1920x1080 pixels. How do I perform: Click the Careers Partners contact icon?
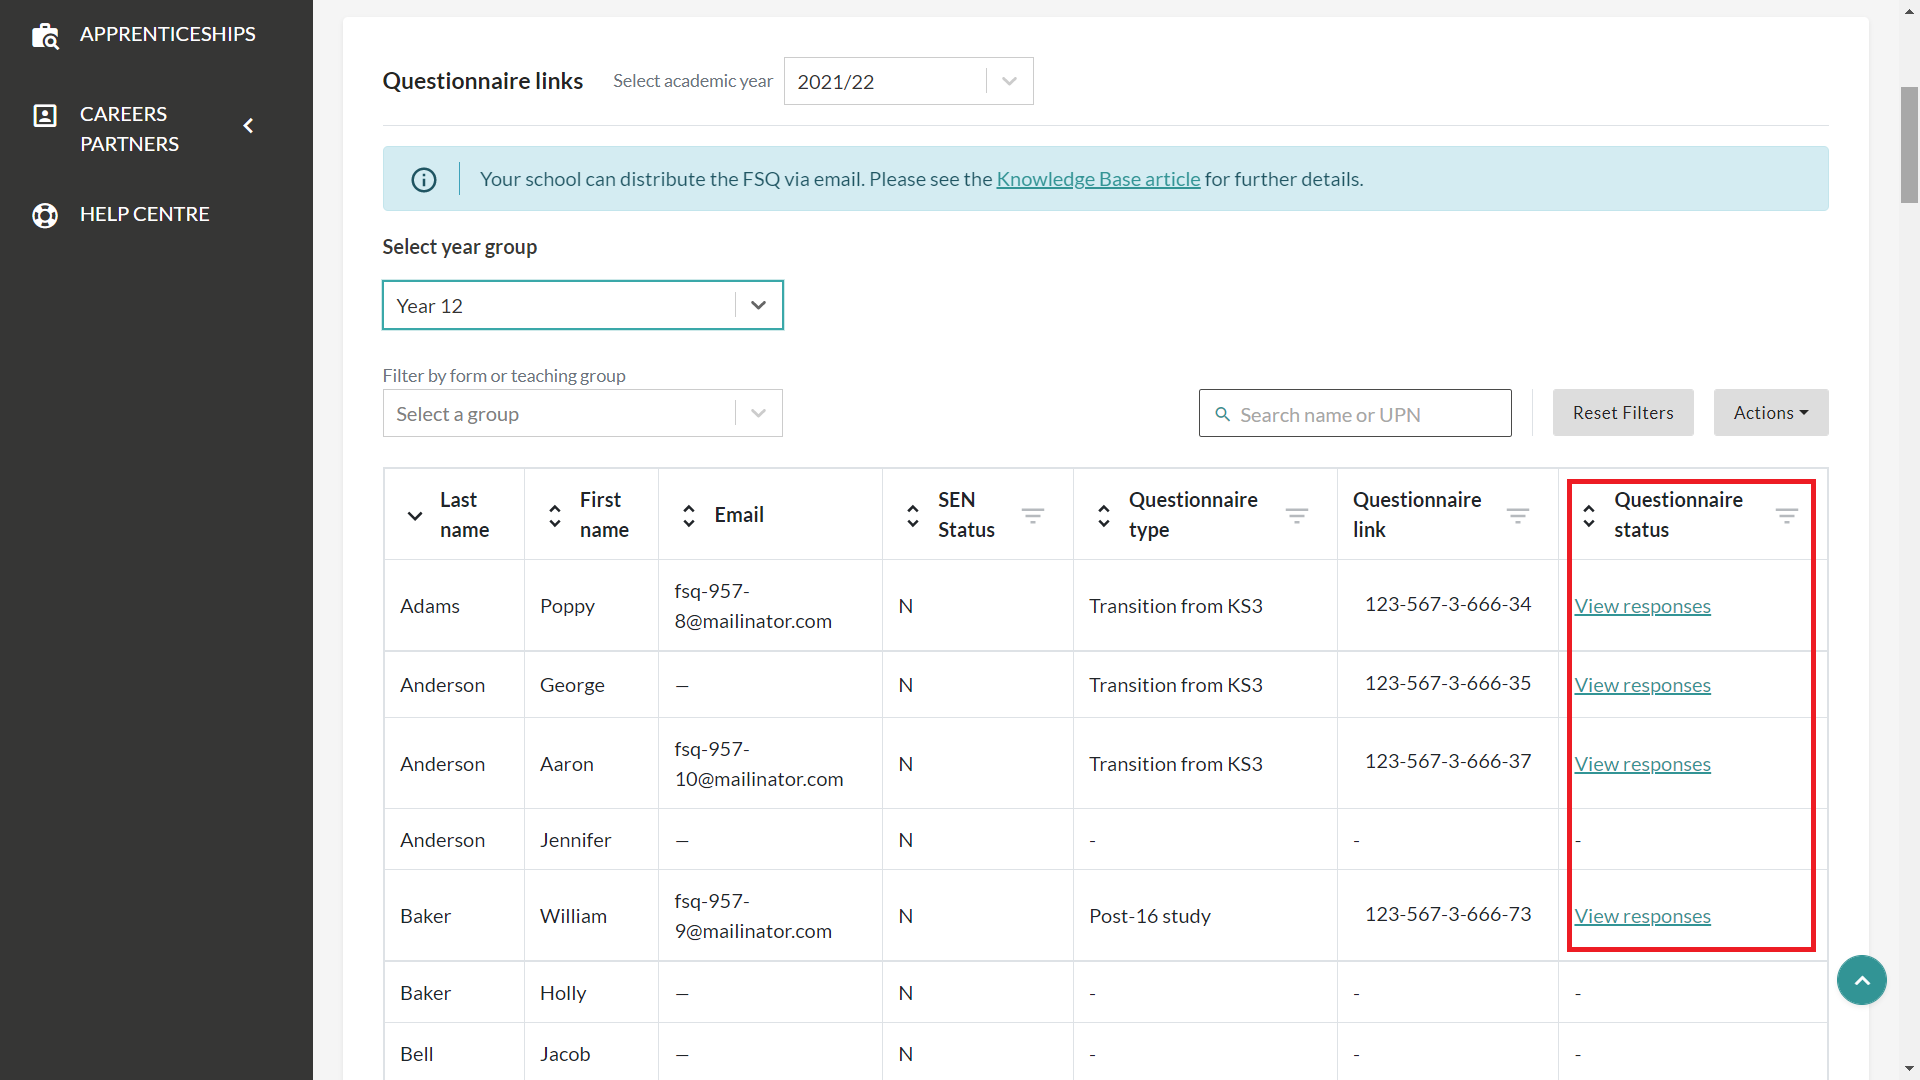coord(45,116)
